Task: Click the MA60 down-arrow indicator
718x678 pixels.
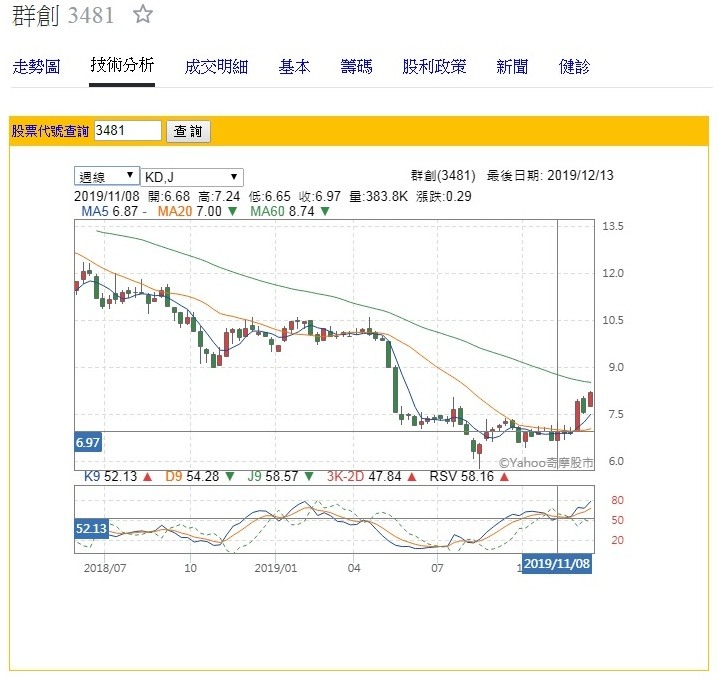Action: click(x=325, y=211)
